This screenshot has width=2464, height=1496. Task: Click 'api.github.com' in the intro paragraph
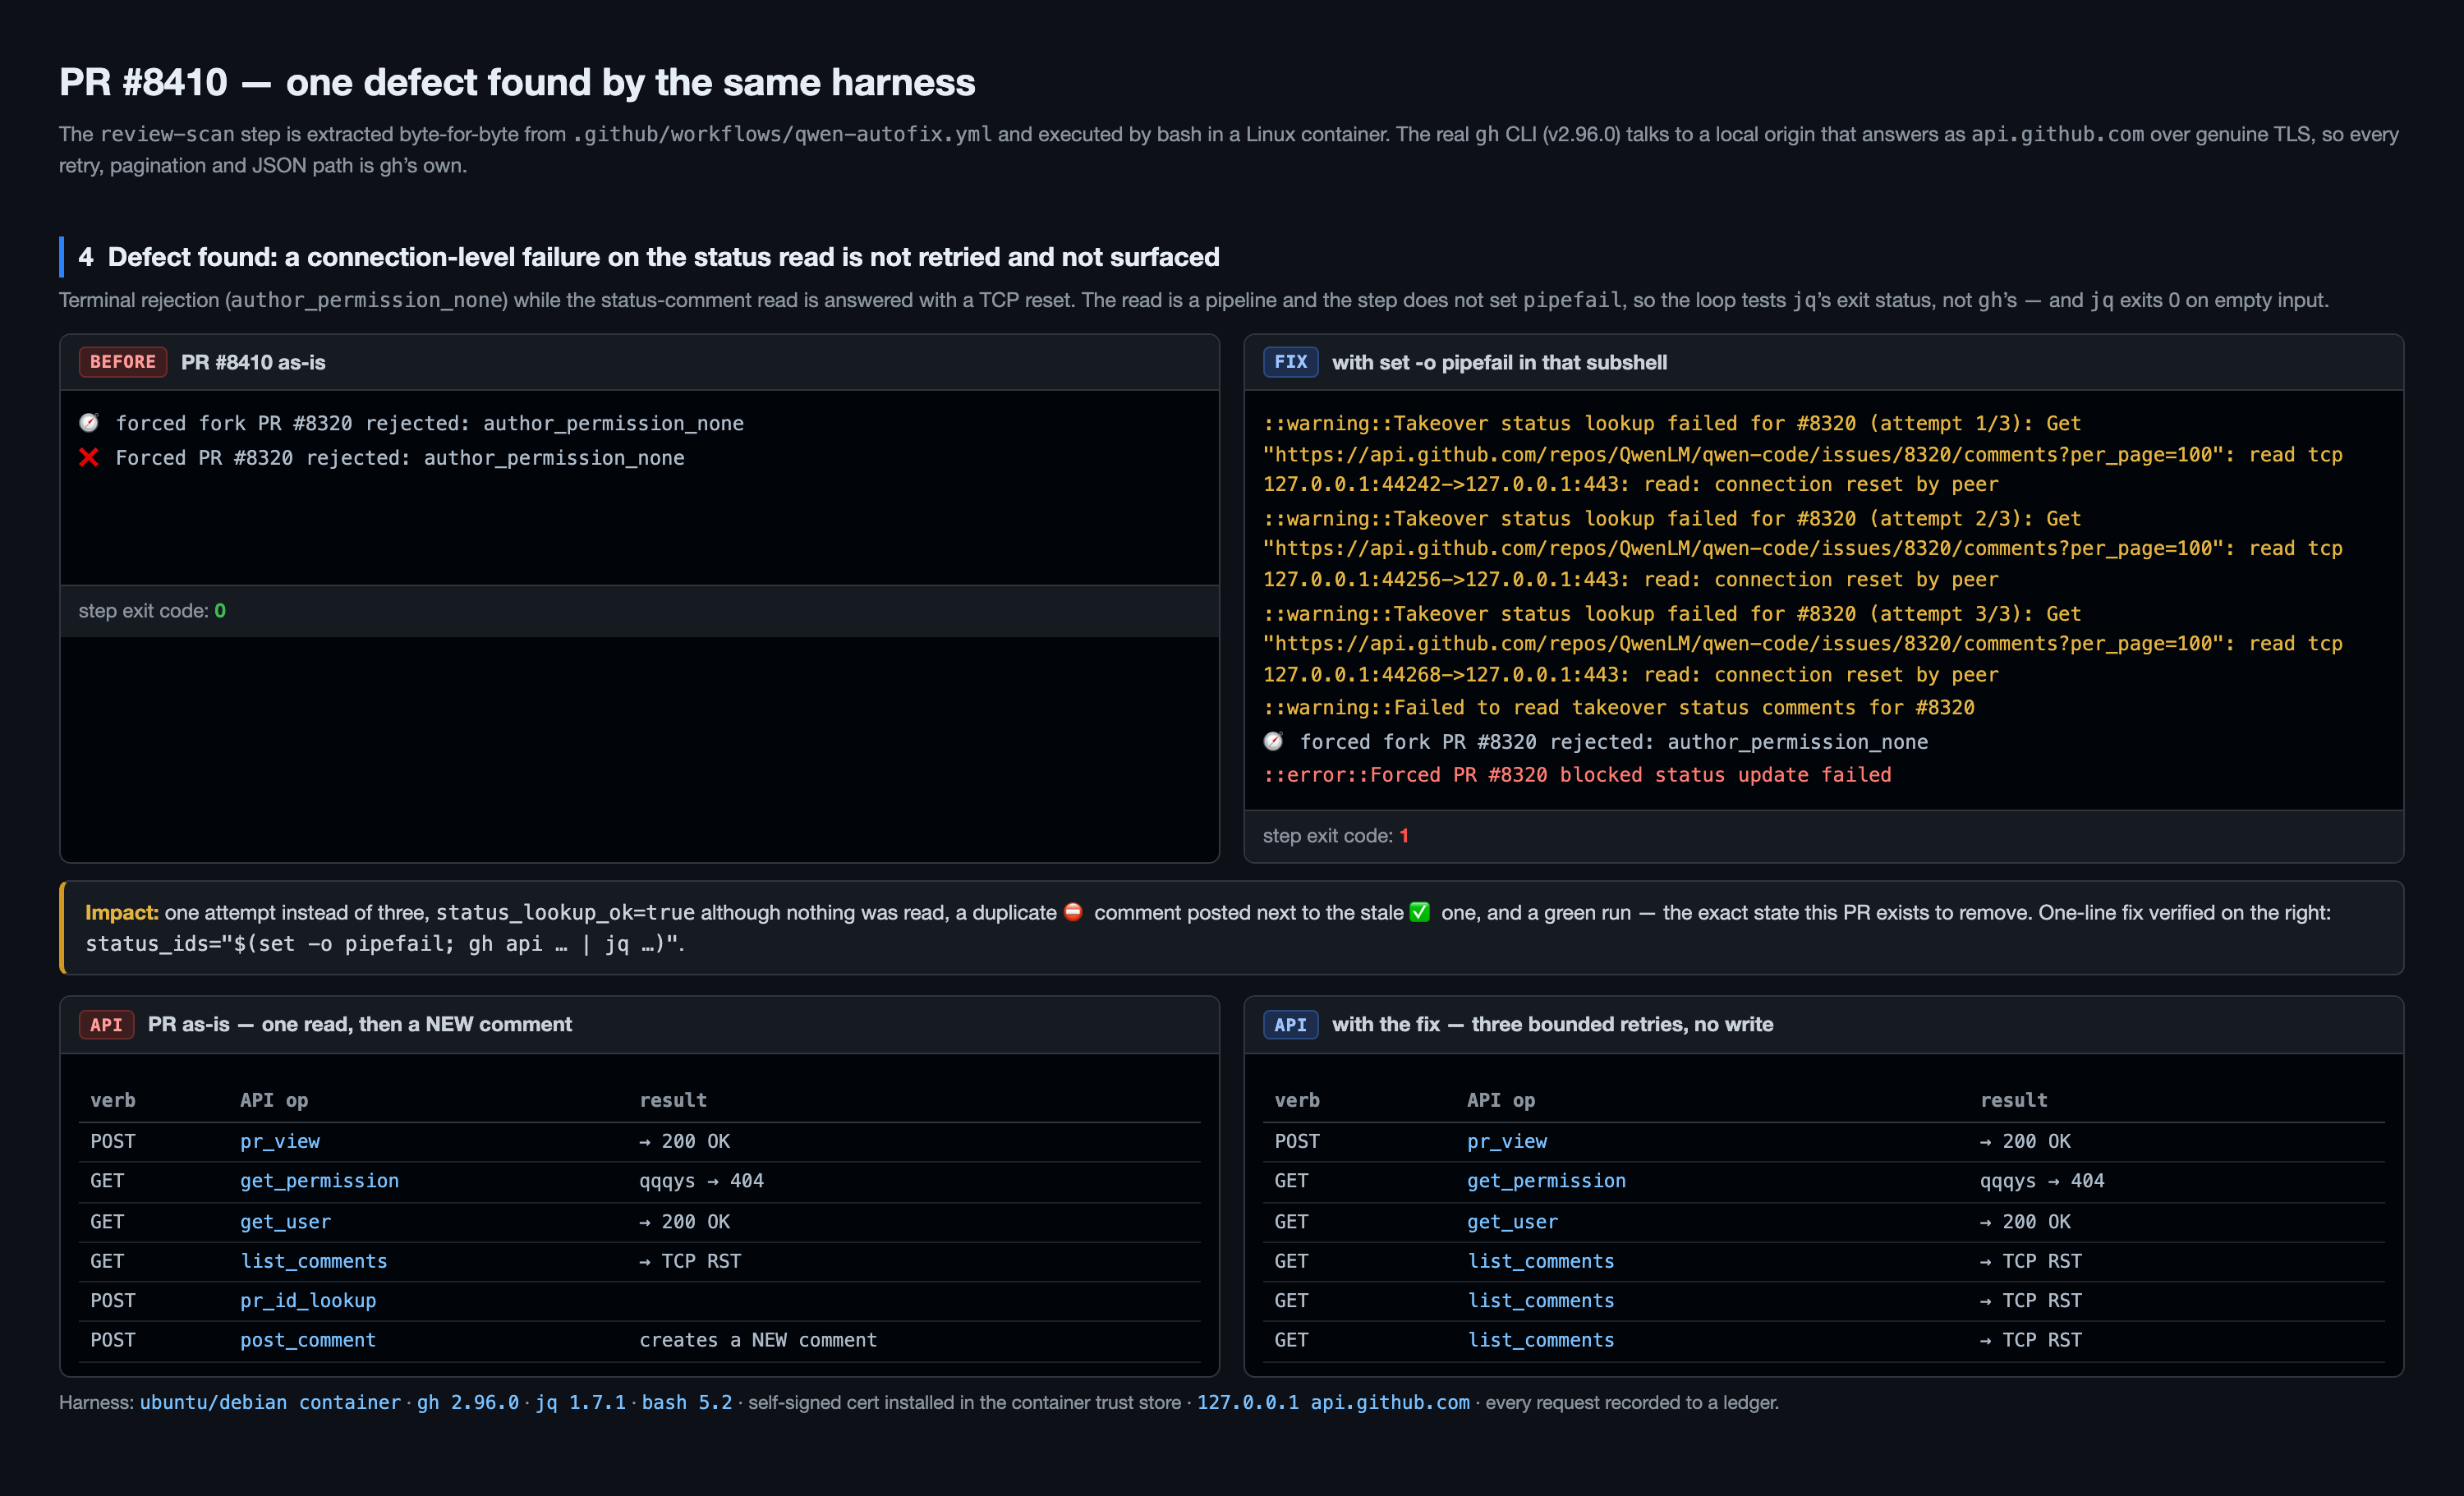coord(2057,134)
